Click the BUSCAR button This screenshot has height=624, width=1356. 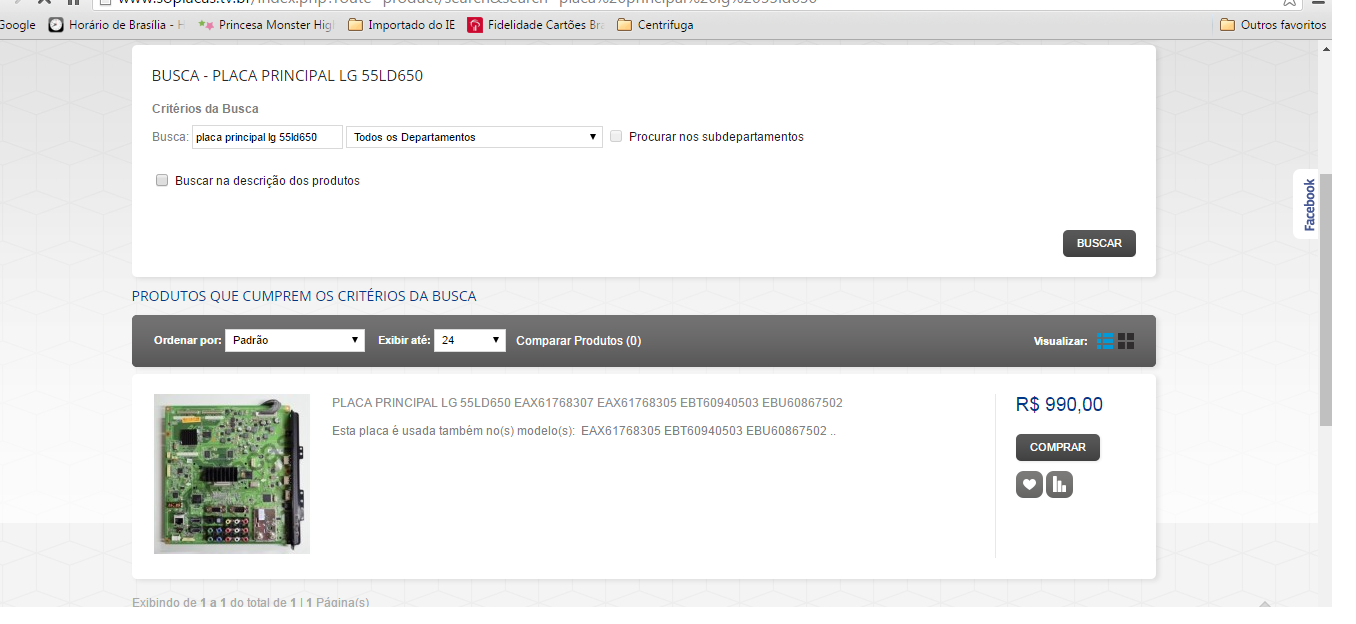[1099, 243]
